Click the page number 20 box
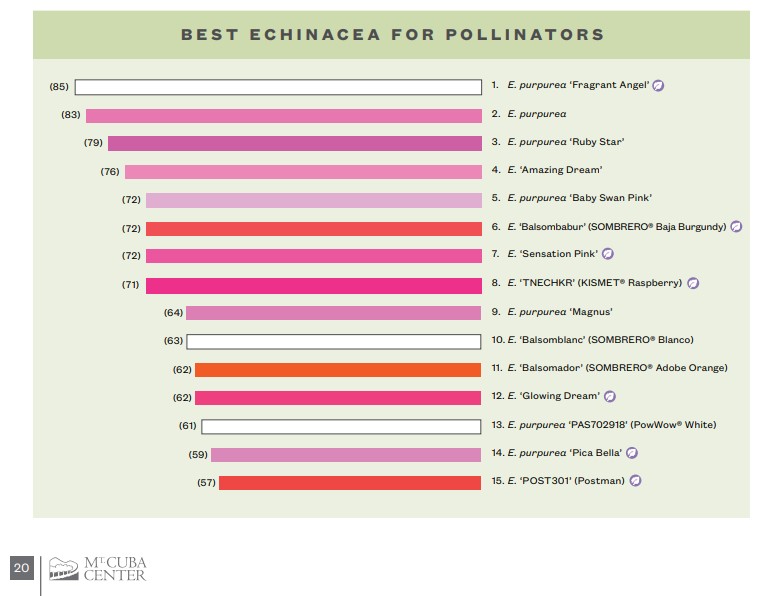This screenshot has height=596, width=784. click(22, 568)
